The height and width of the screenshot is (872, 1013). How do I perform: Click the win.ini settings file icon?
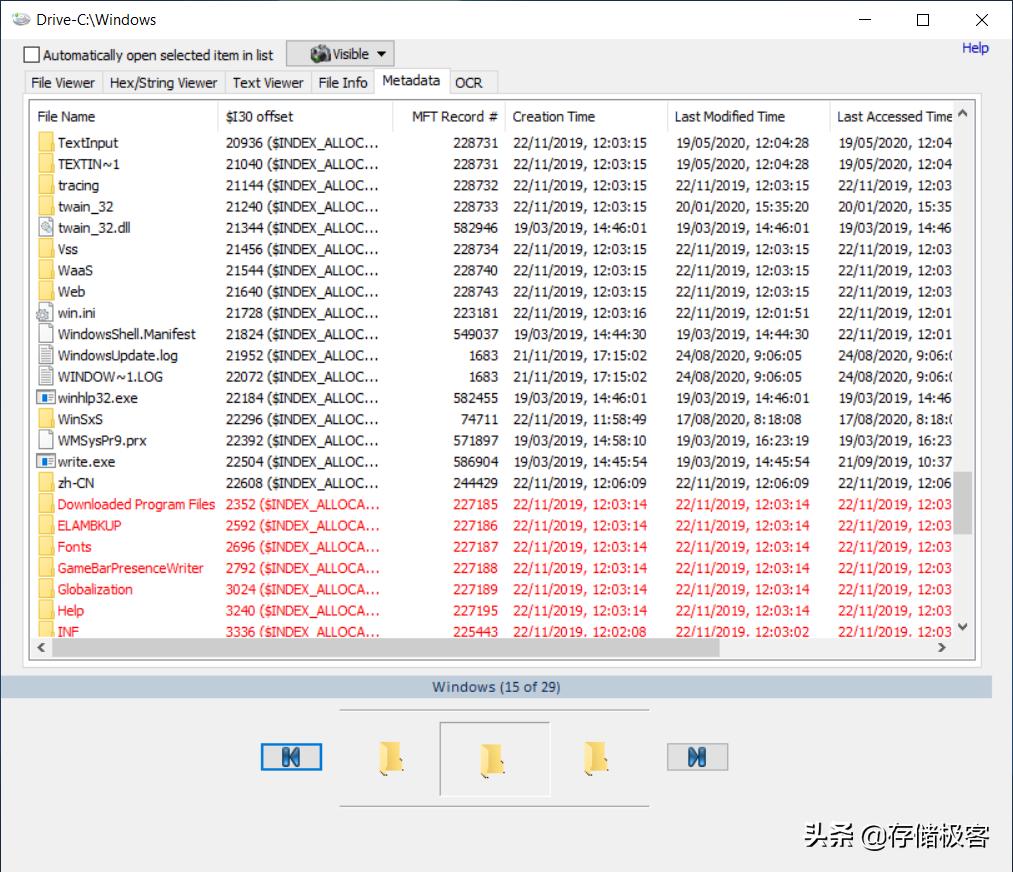tap(45, 313)
